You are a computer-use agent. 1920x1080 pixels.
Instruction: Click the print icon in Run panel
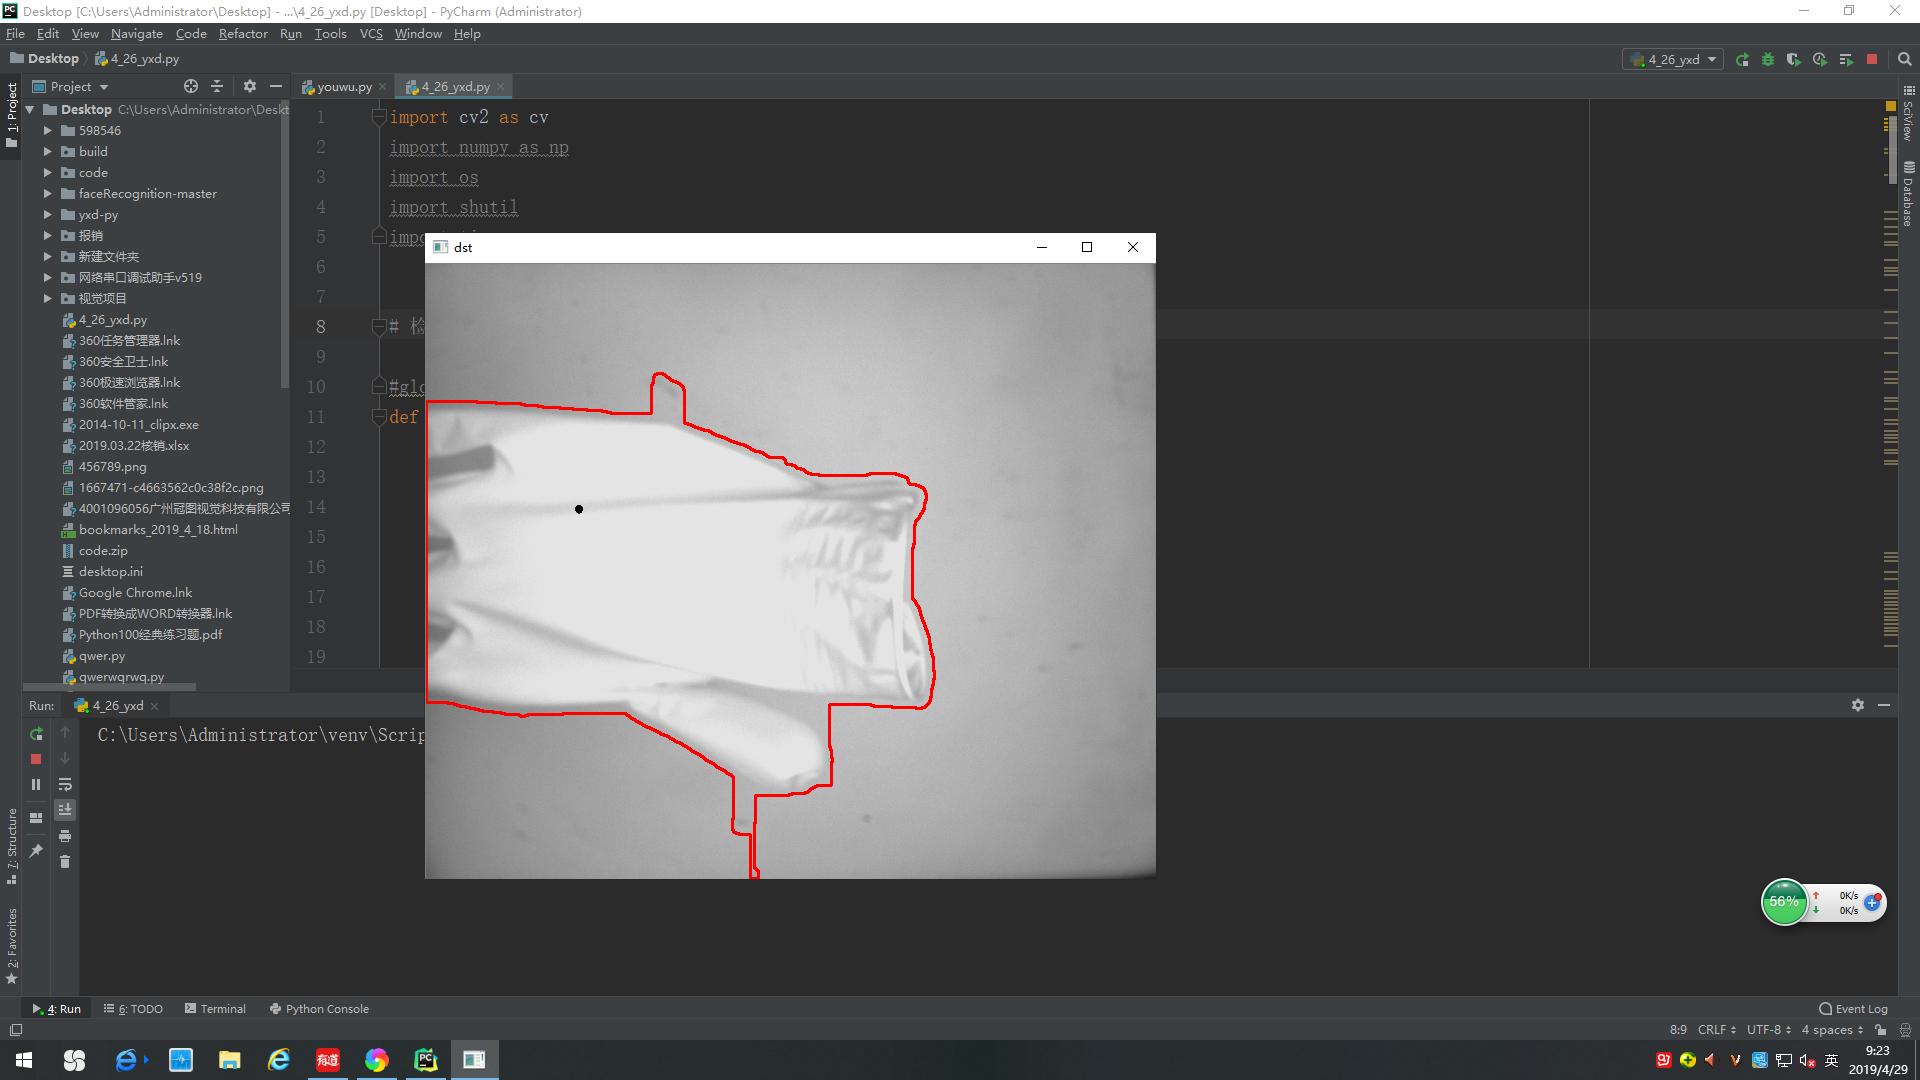(x=65, y=836)
